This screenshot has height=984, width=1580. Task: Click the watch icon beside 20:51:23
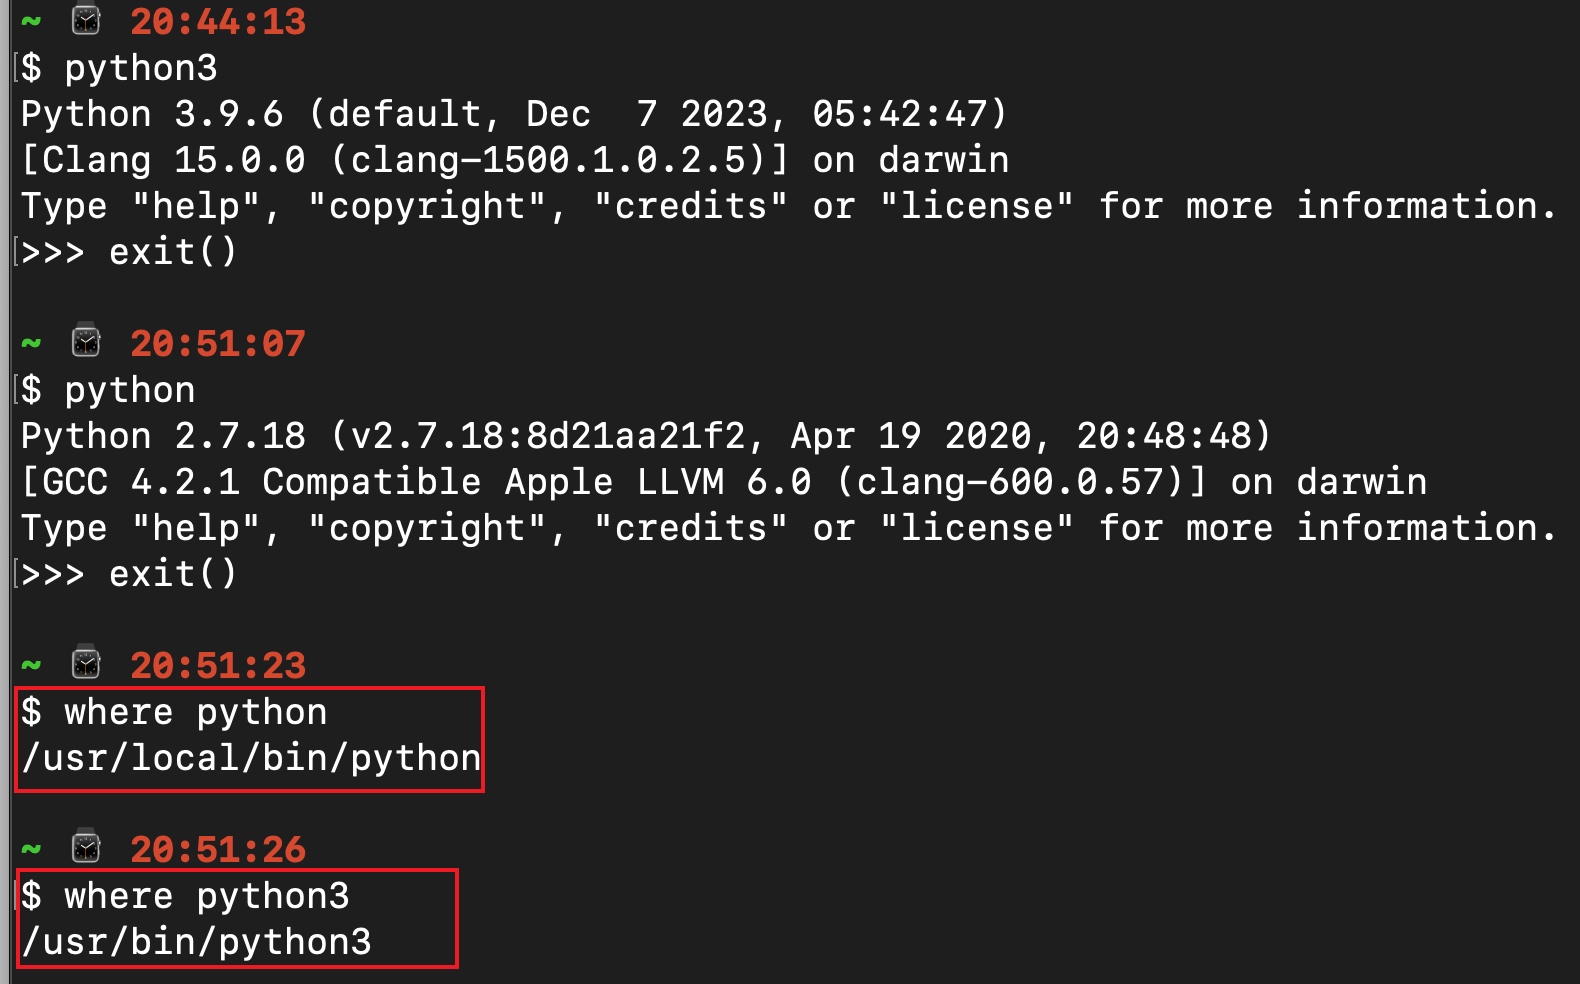[x=86, y=664]
